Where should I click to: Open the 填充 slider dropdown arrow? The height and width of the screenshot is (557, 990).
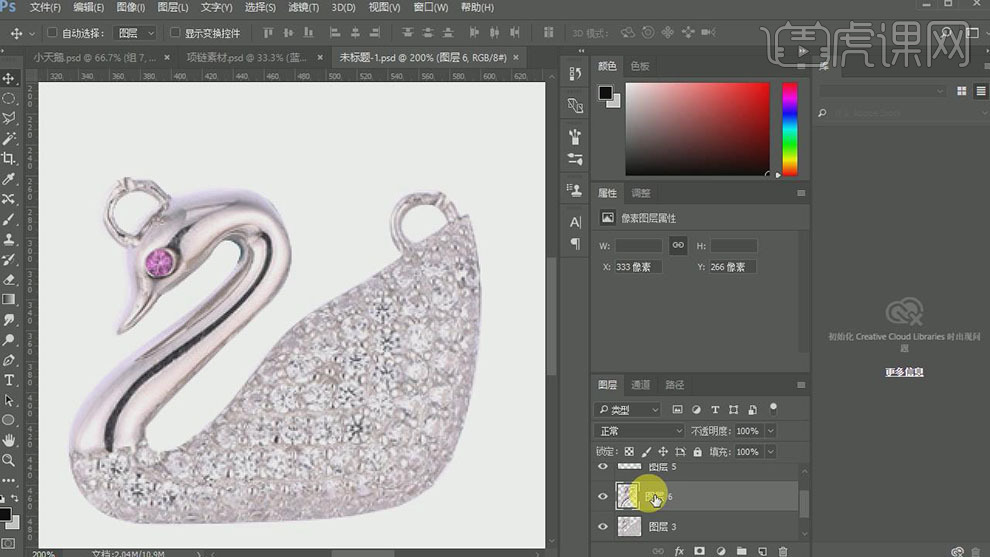pyautogui.click(x=770, y=452)
